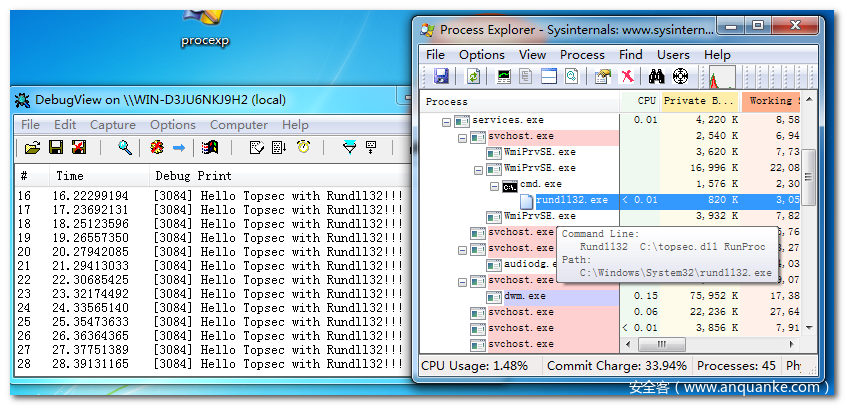845x406 pixels.
Task: Open the Process menu in Process Explorer
Action: (x=582, y=54)
